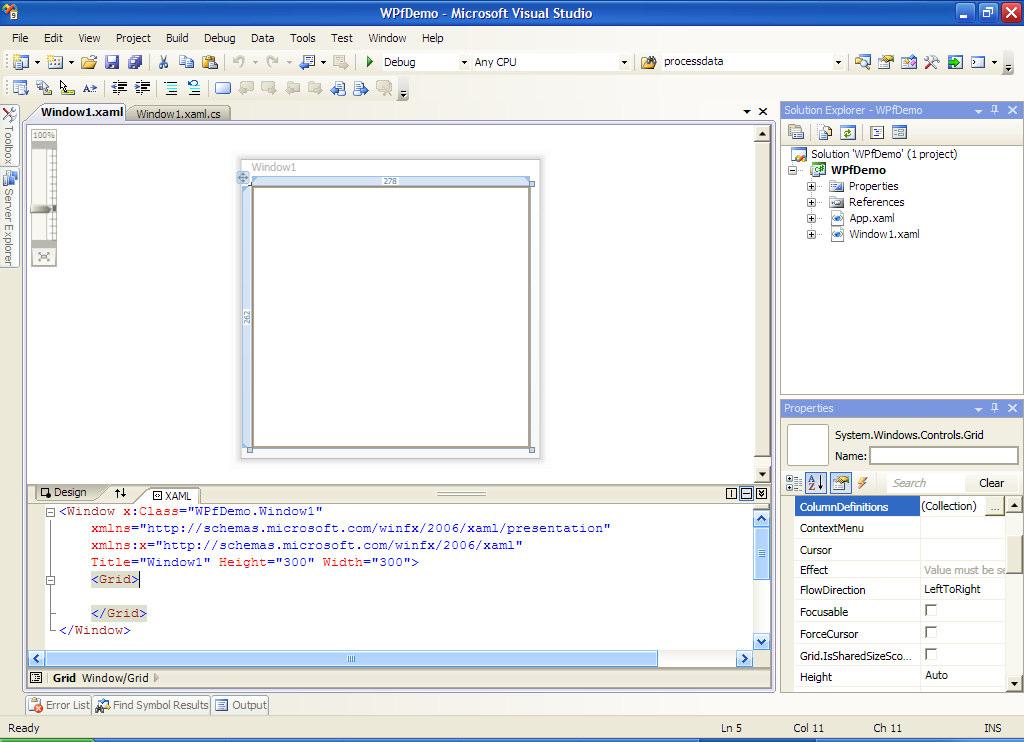The height and width of the screenshot is (742, 1024).
Task: Toggle bookmark on current line icon
Action: 223,88
